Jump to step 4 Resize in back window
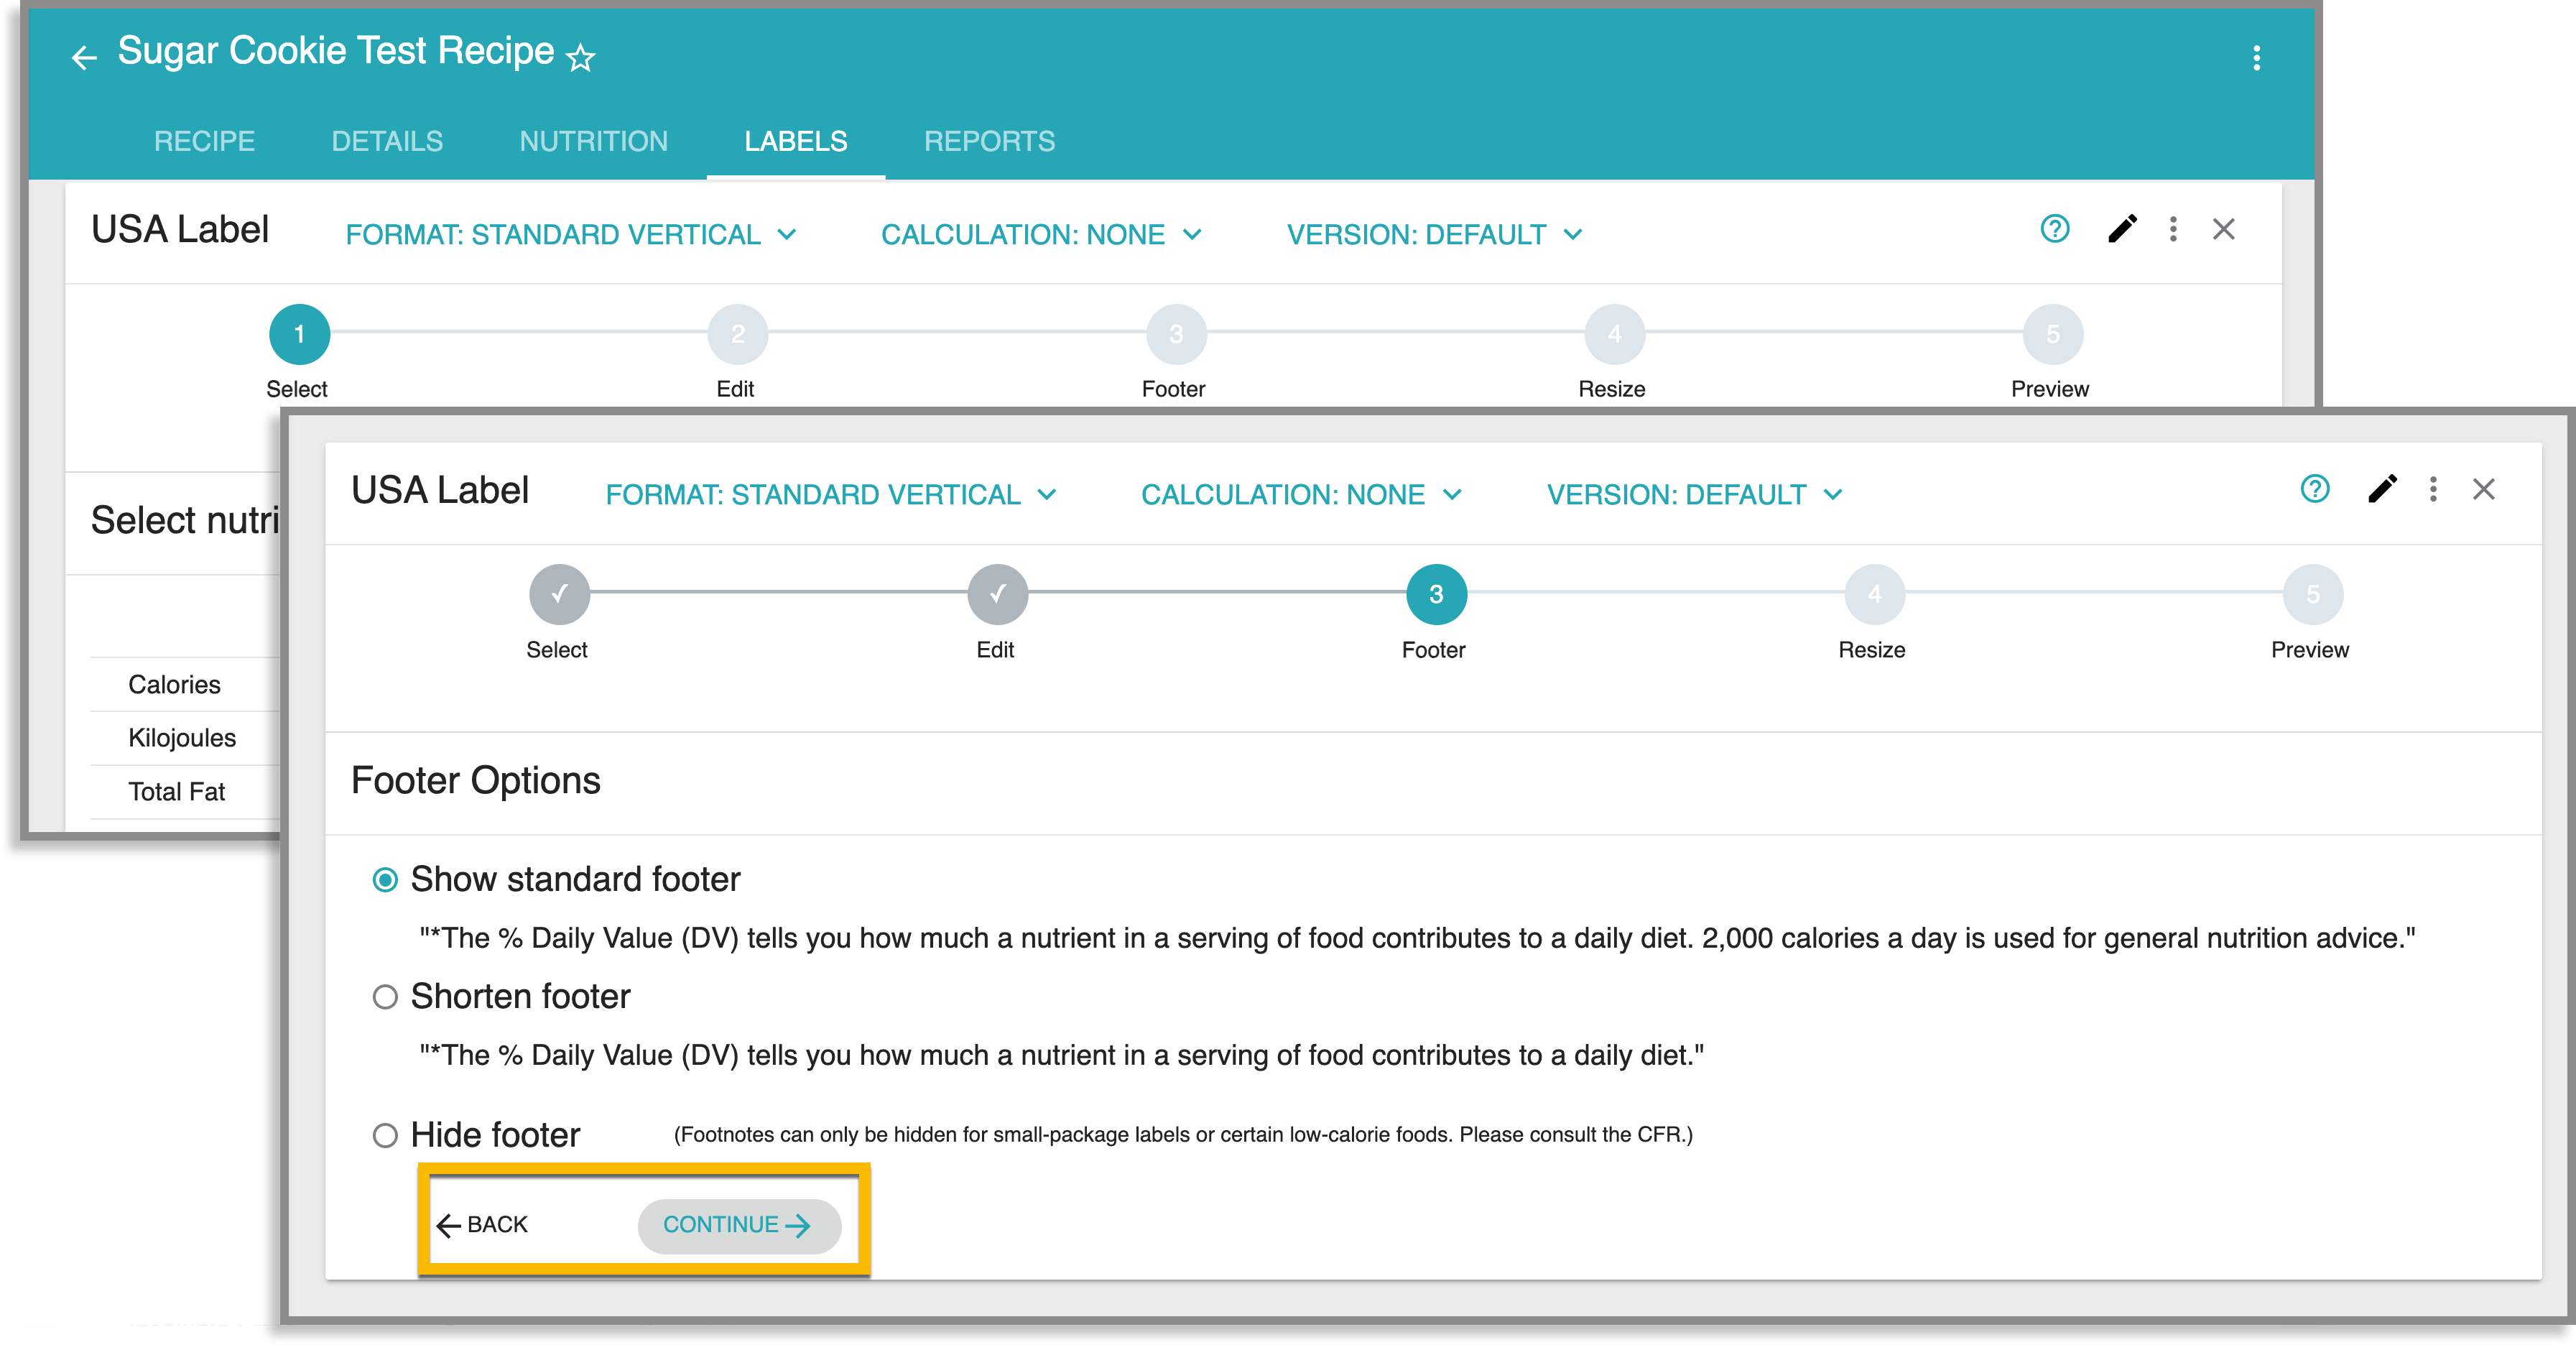This screenshot has width=2576, height=1345. [x=1614, y=334]
